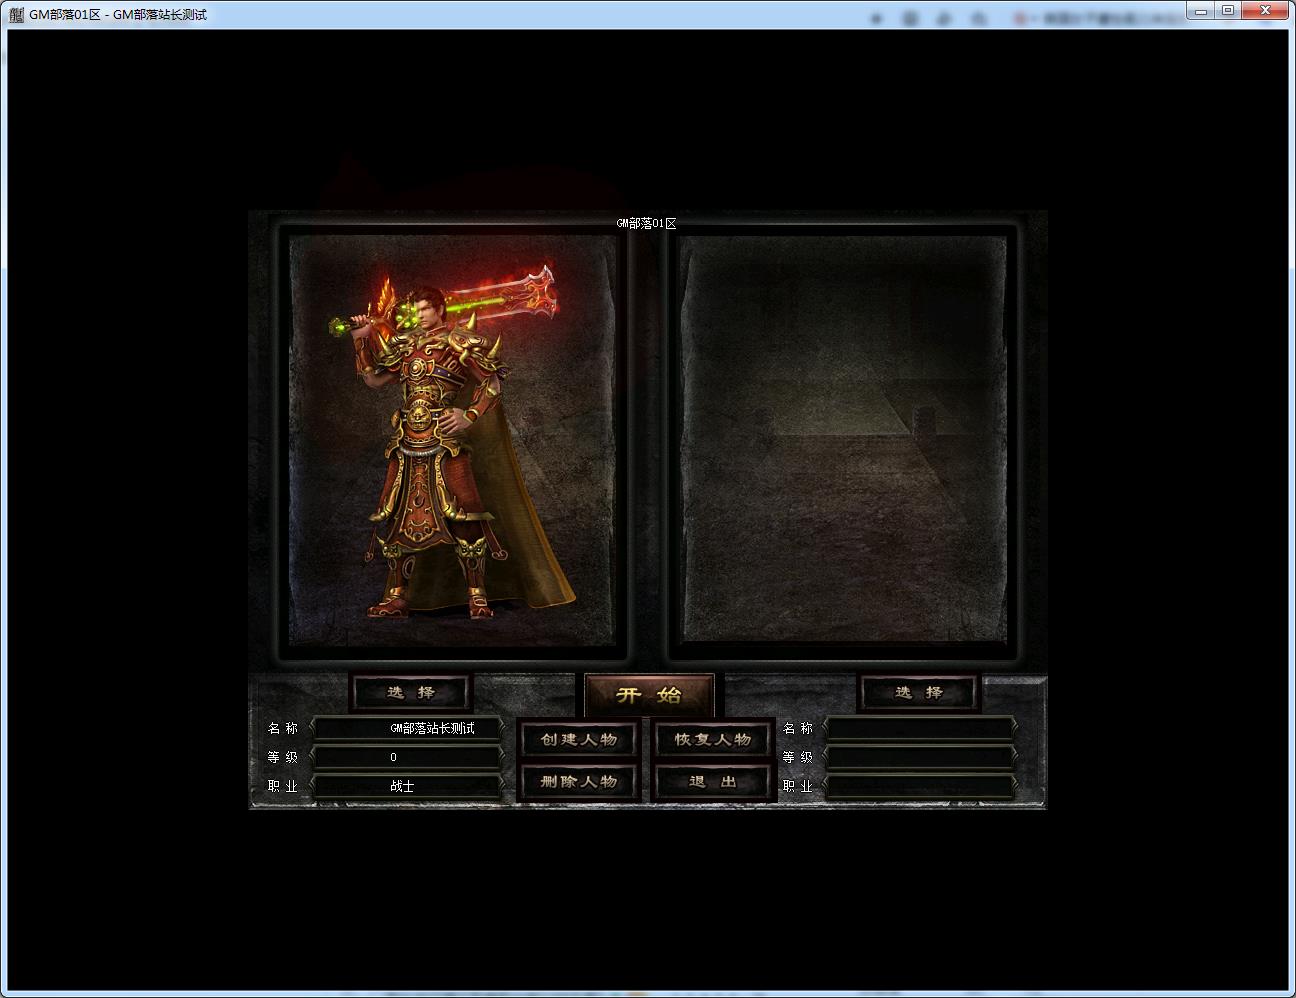Close the game window

(1266, 10)
